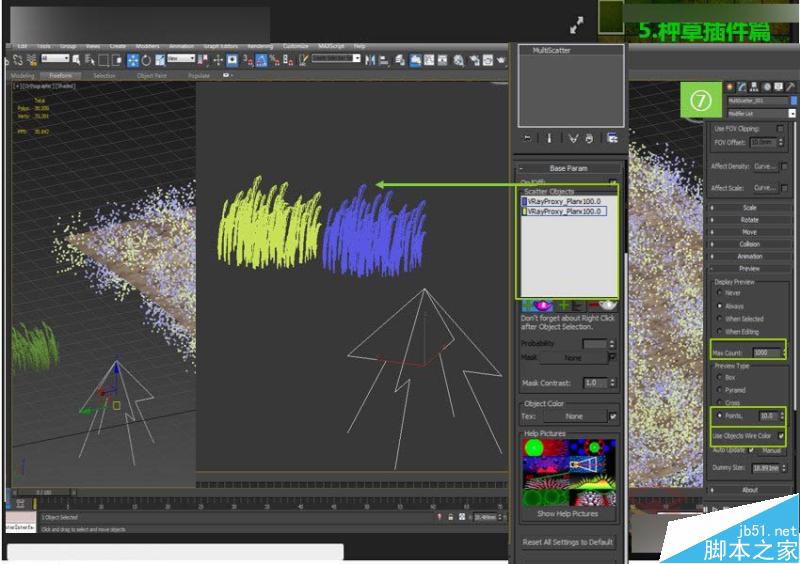The width and height of the screenshot is (800, 564).
Task: Expand the About rollout
Action: [749, 490]
